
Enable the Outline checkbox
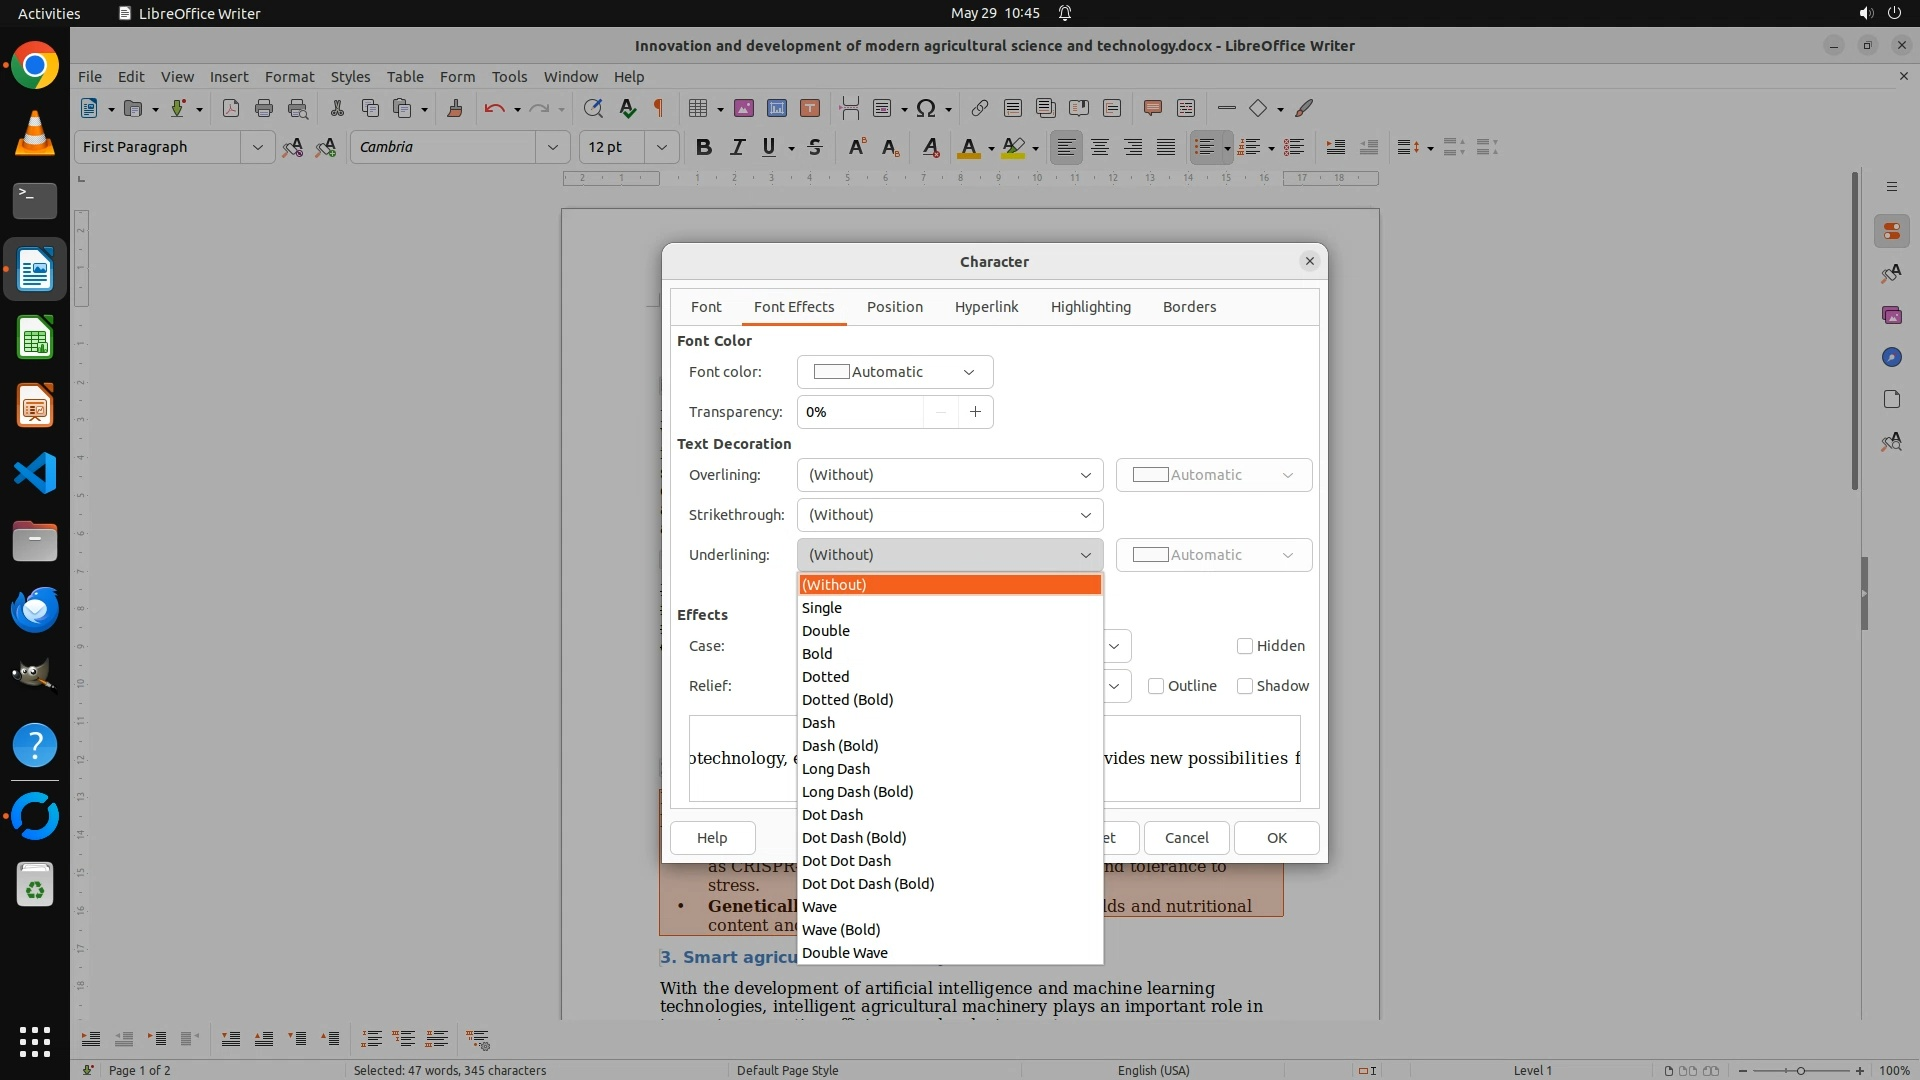pyautogui.click(x=1156, y=686)
